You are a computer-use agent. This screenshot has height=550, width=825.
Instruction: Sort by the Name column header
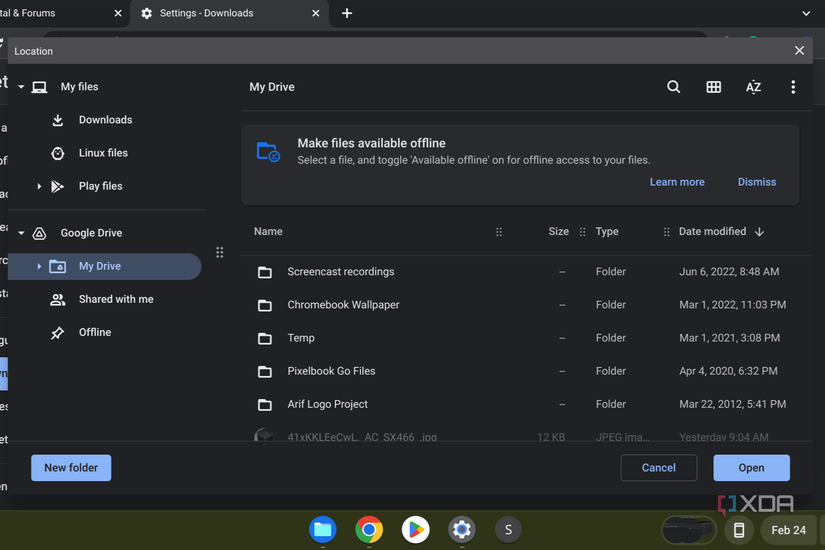tap(268, 232)
